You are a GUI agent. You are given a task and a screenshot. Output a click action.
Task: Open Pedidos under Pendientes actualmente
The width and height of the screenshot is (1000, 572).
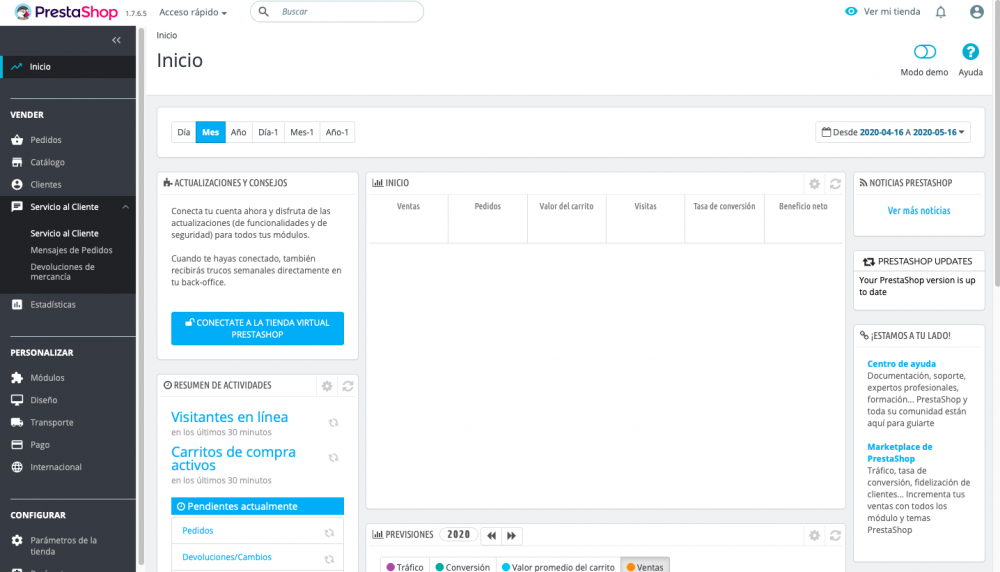coord(198,531)
